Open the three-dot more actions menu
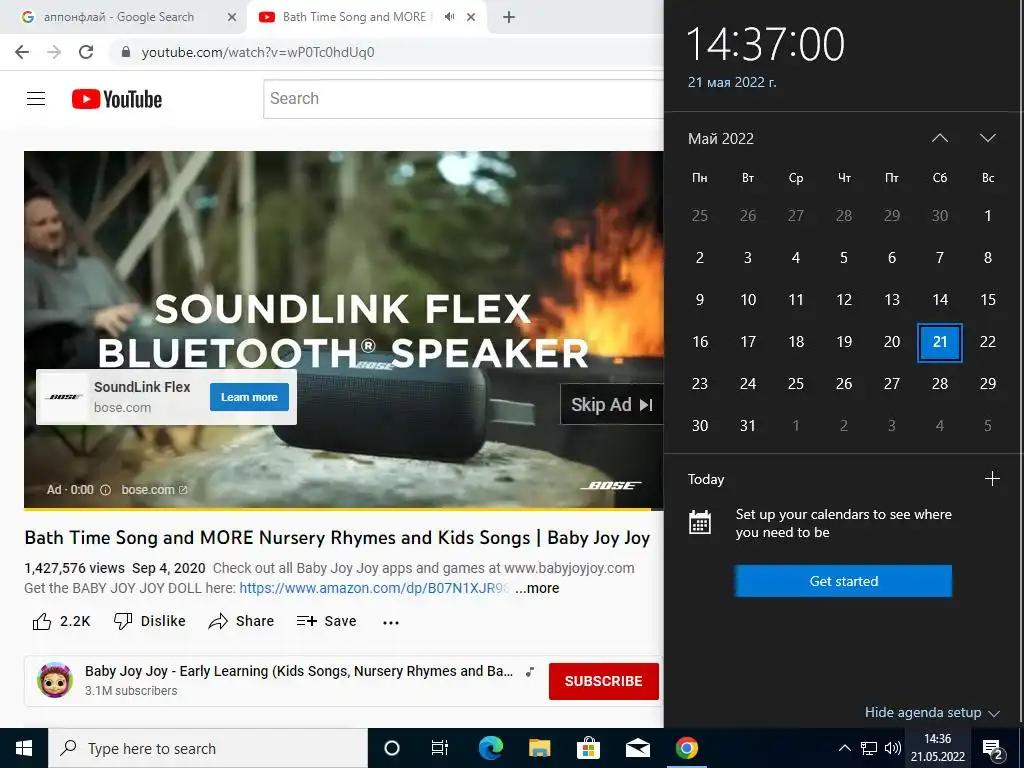 pos(391,622)
